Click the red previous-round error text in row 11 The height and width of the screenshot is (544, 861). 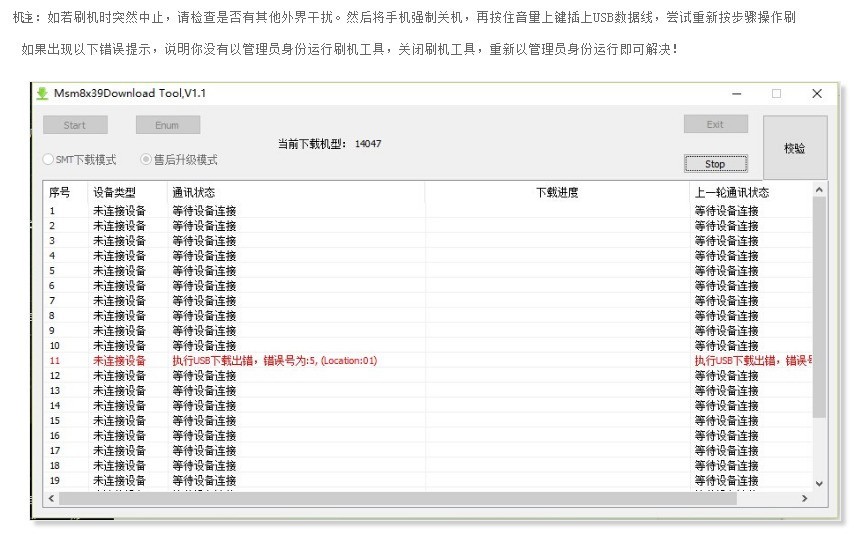point(753,361)
